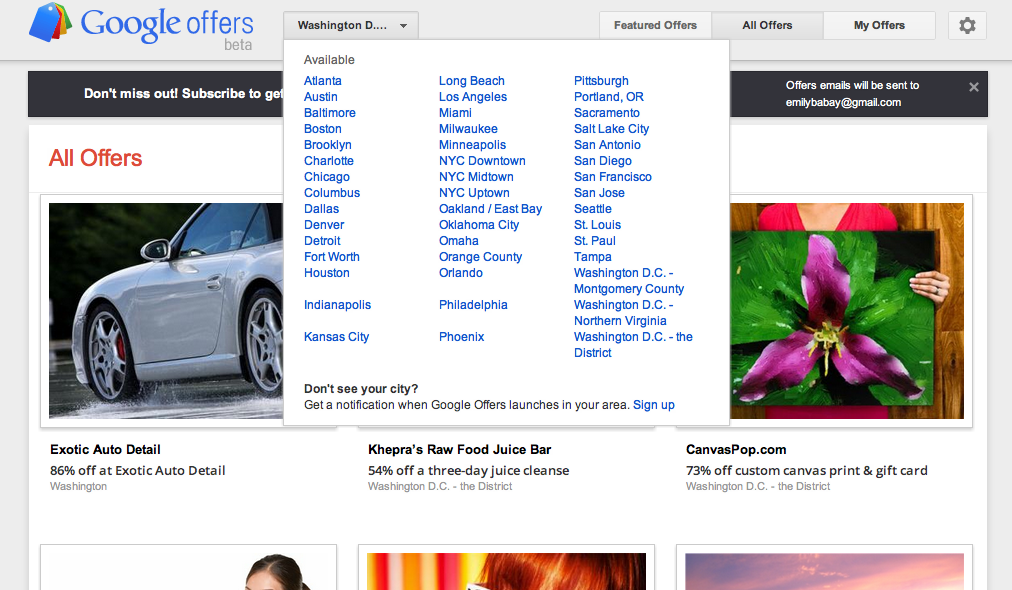1012x590 pixels.
Task: Select Houston from available cities
Action: [x=327, y=273]
